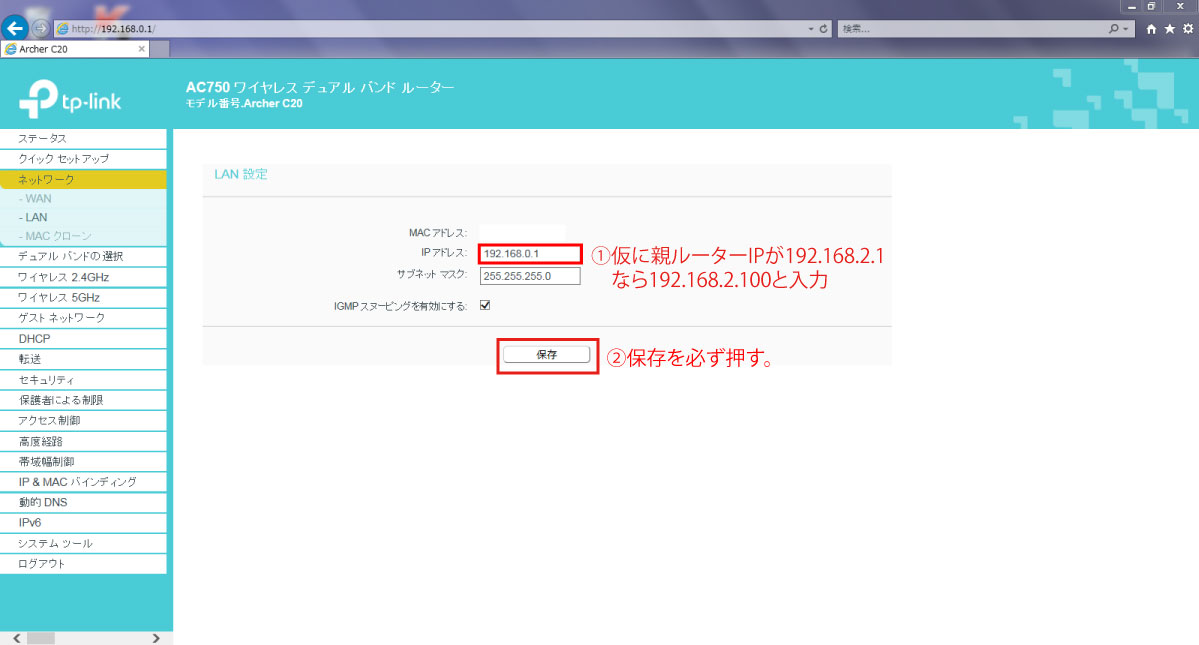The width and height of the screenshot is (1199, 645).
Task: Click the 保存 button
Action: coord(546,355)
